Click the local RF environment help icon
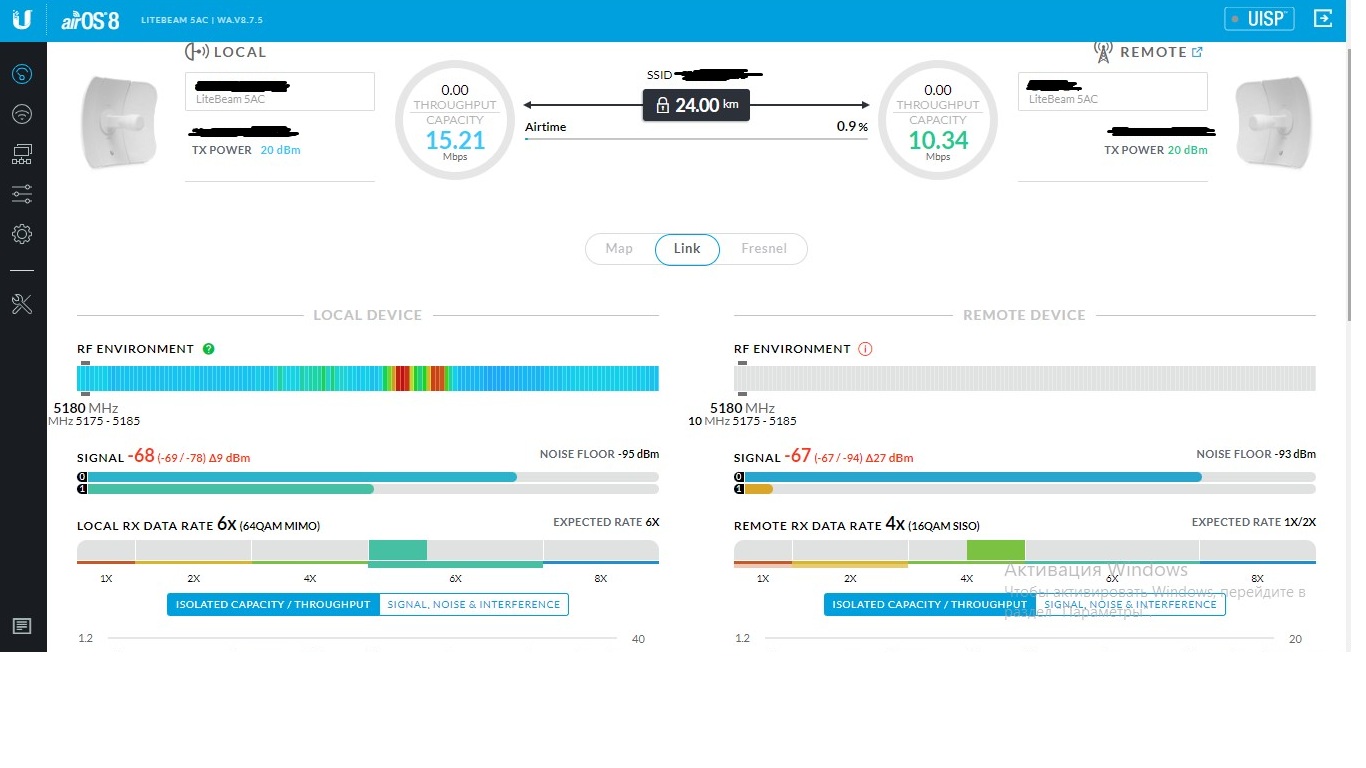Image resolution: width=1366 pixels, height=768 pixels. click(208, 349)
